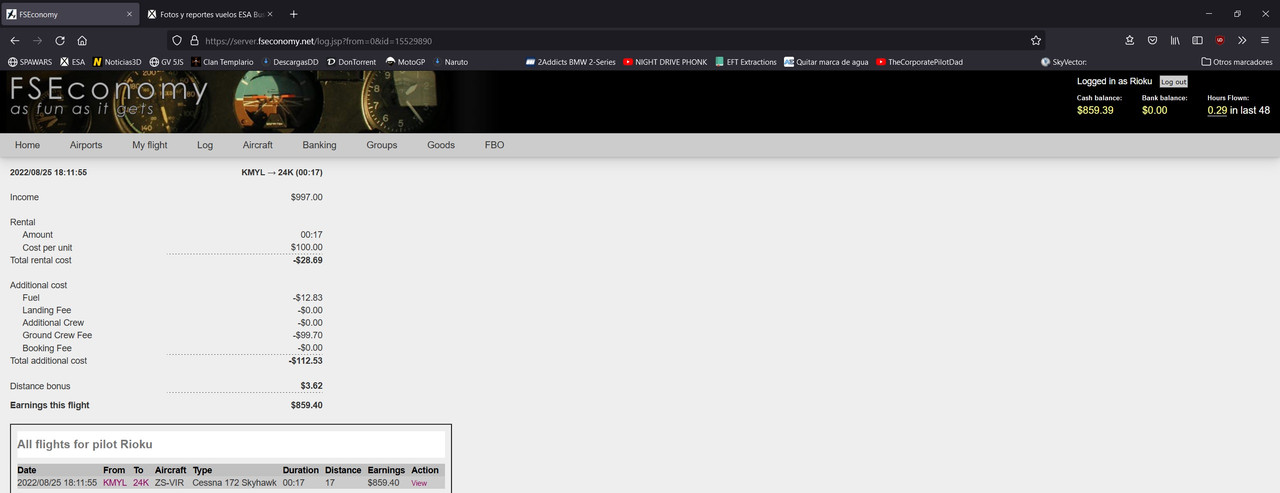
Task: Bookmark this page with the star icon
Action: [1036, 41]
